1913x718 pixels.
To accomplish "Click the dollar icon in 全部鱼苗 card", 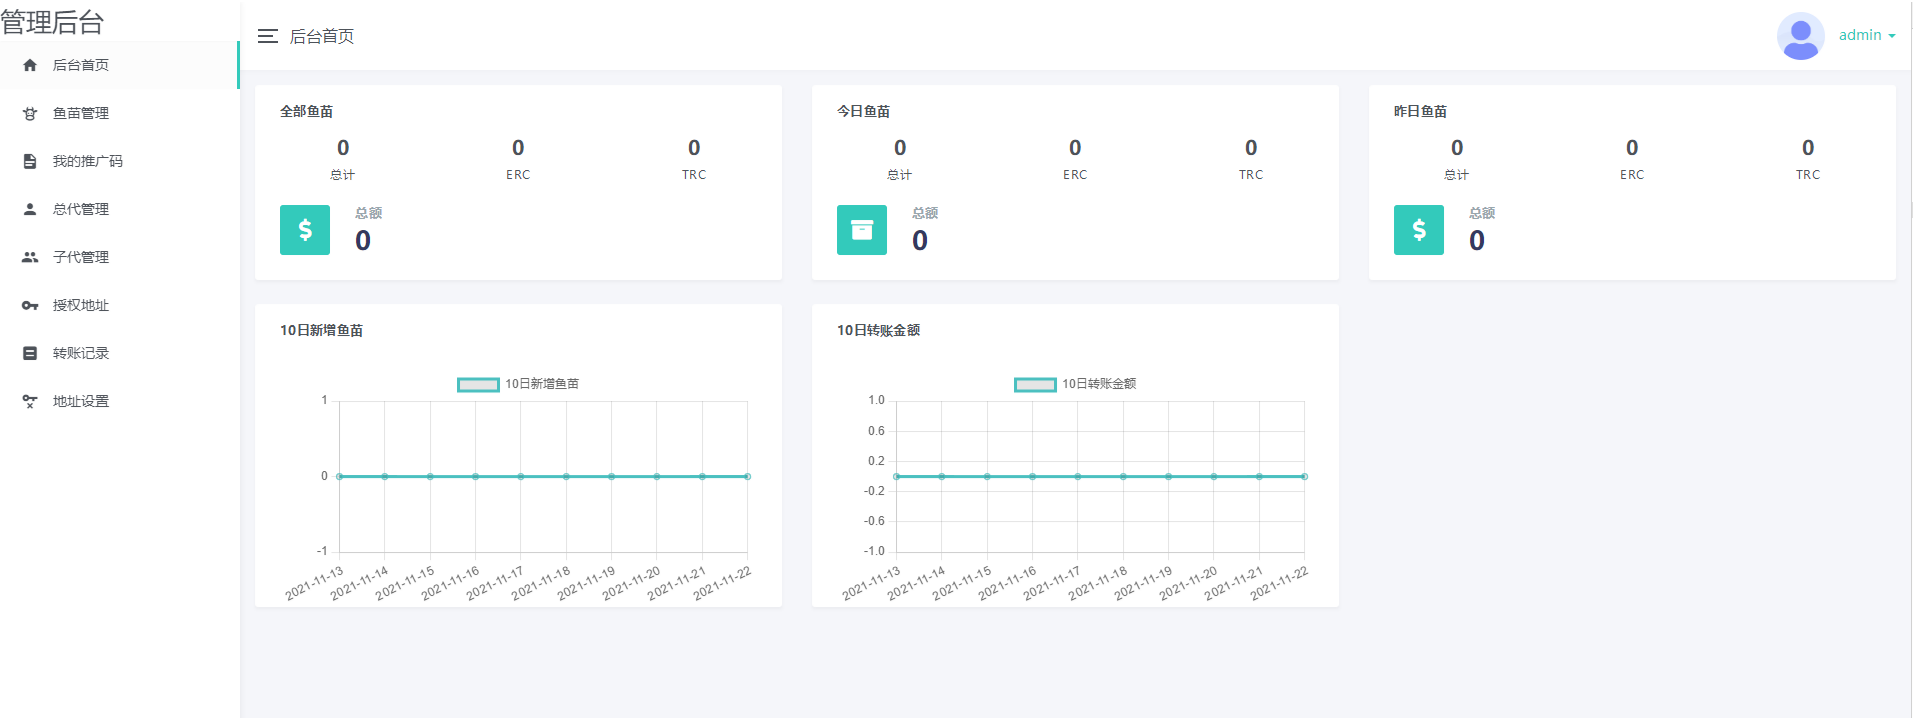I will pyautogui.click(x=305, y=230).
